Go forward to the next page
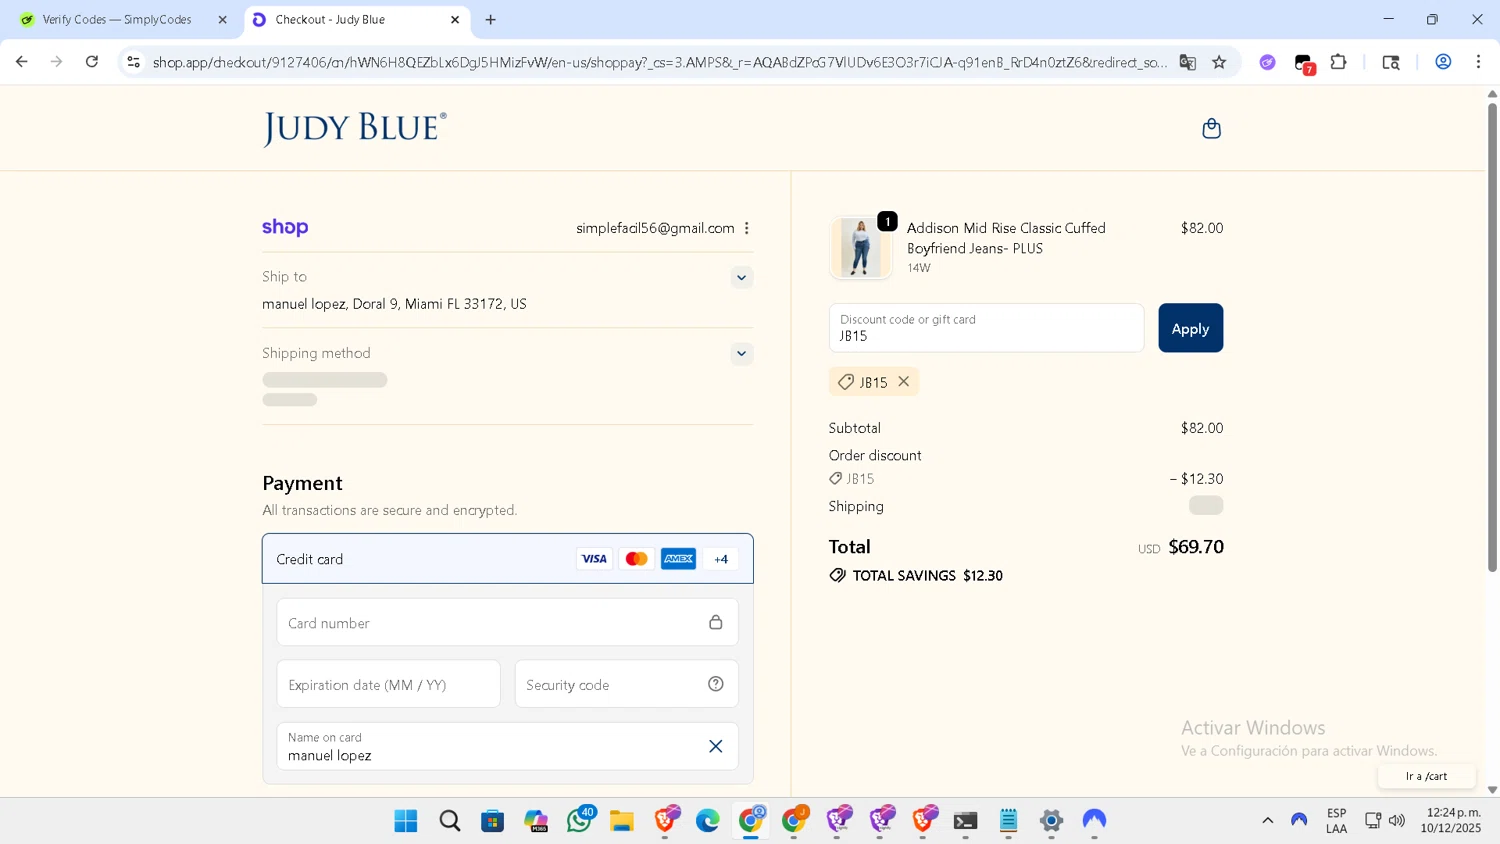Viewport: 1500px width, 844px height. (57, 62)
